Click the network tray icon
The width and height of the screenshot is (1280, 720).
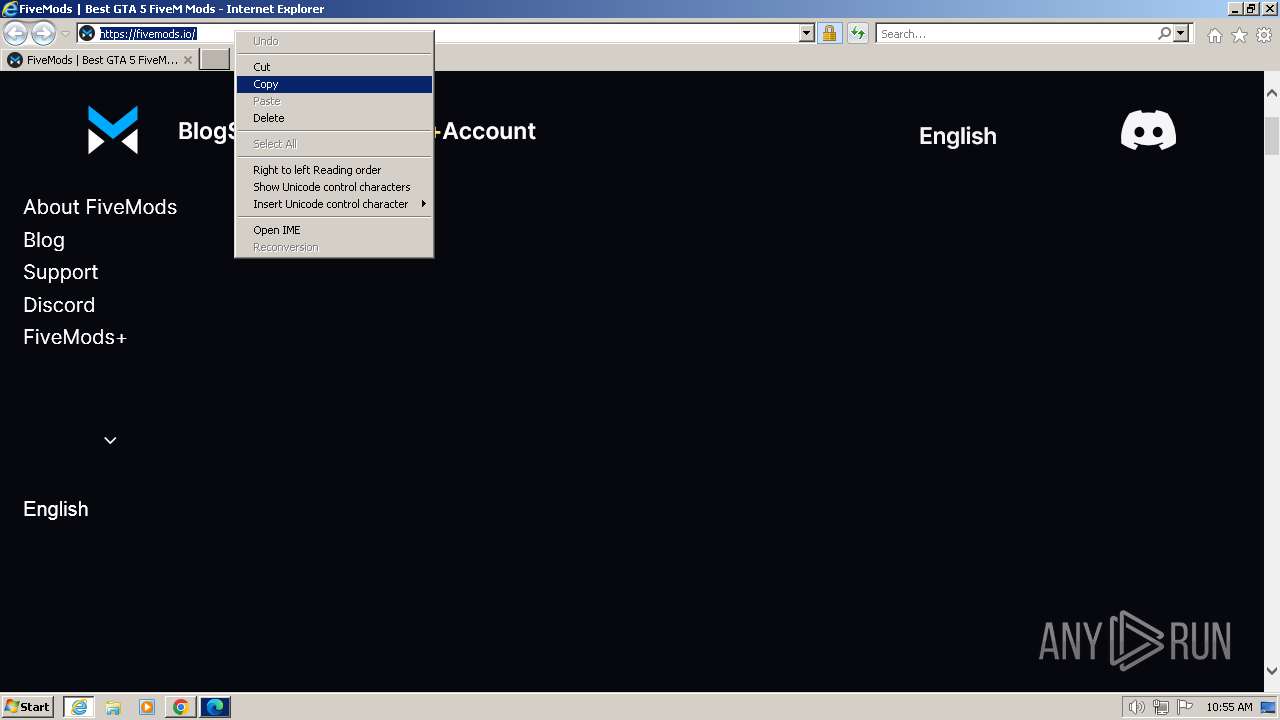1161,707
